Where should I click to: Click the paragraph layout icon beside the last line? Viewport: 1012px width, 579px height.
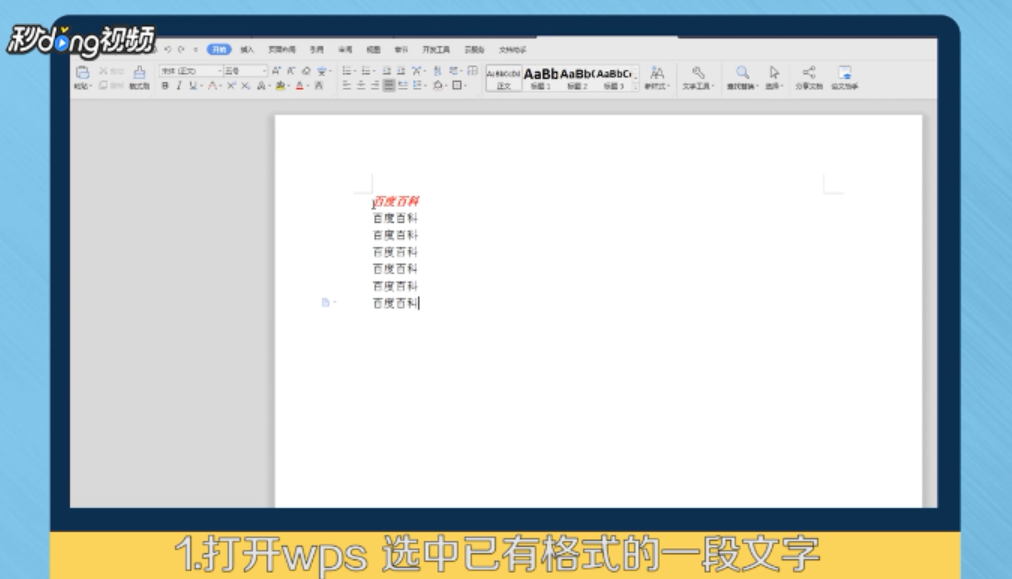click(326, 302)
